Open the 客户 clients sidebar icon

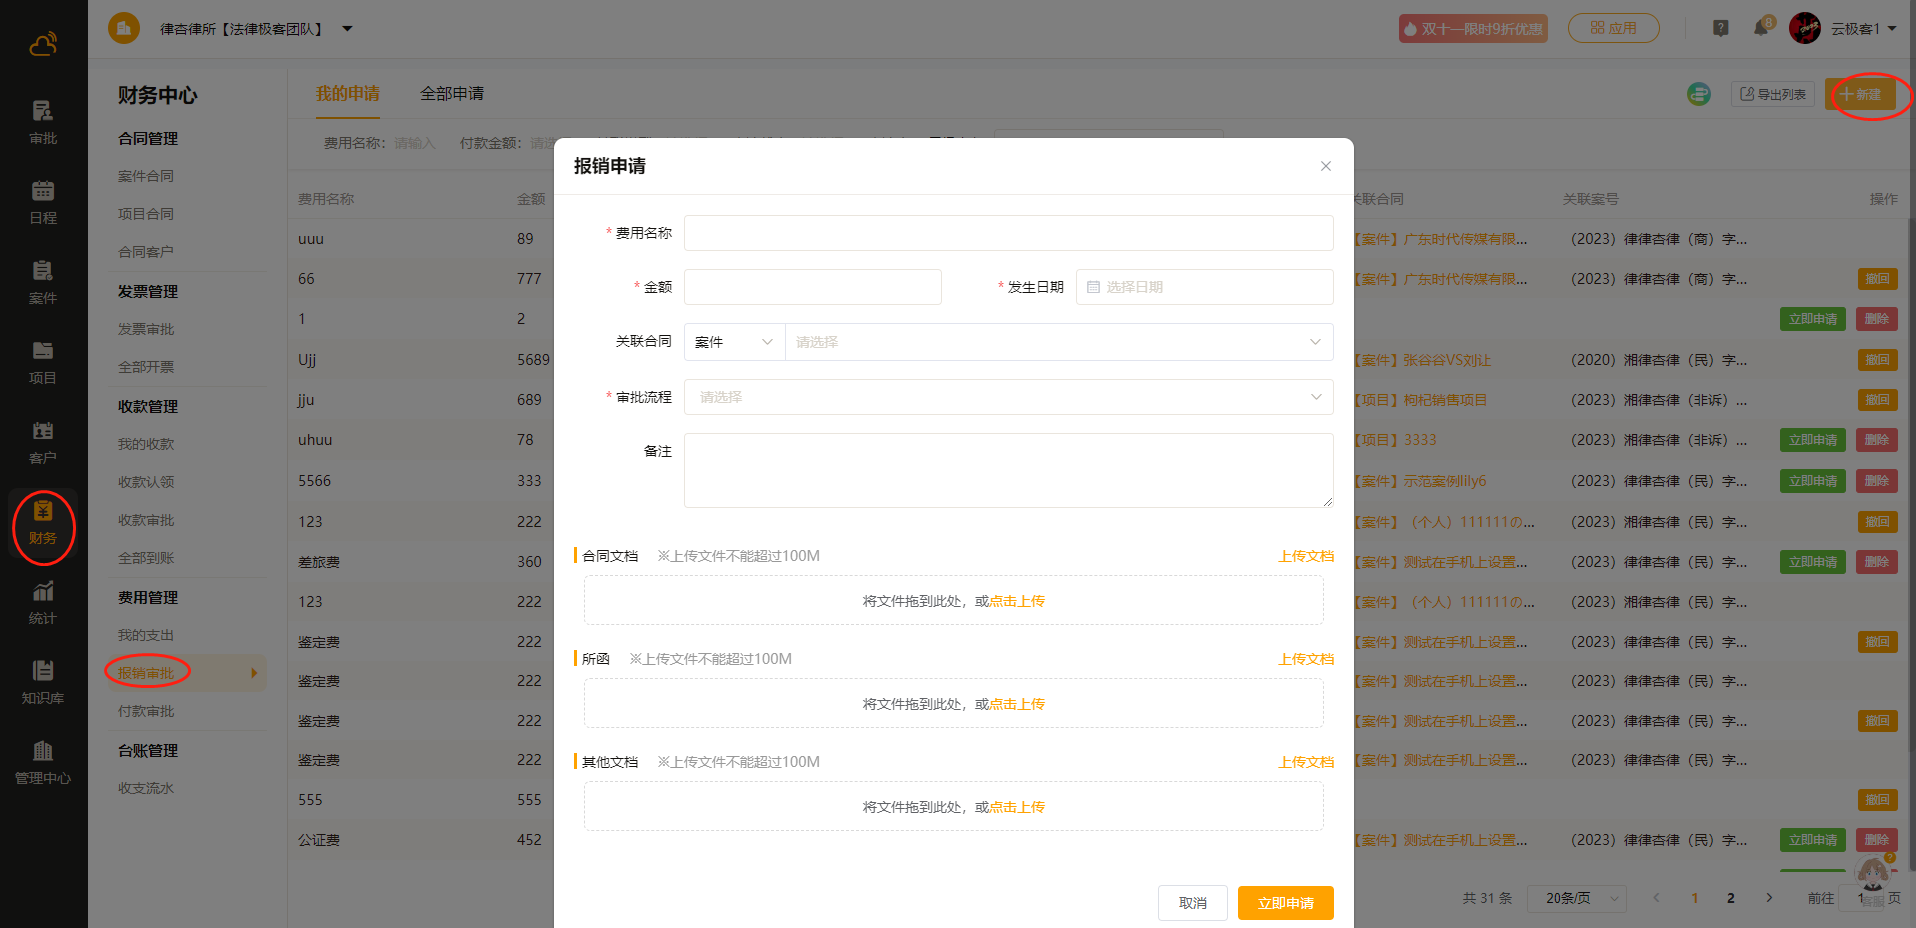43,442
